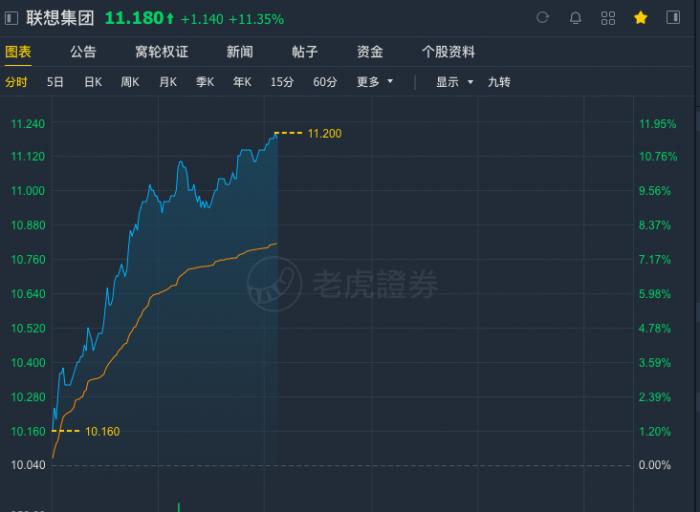Viewport: 700px width, 512px height.
Task: Expand the 更多 timeframe dropdown
Action: click(375, 82)
